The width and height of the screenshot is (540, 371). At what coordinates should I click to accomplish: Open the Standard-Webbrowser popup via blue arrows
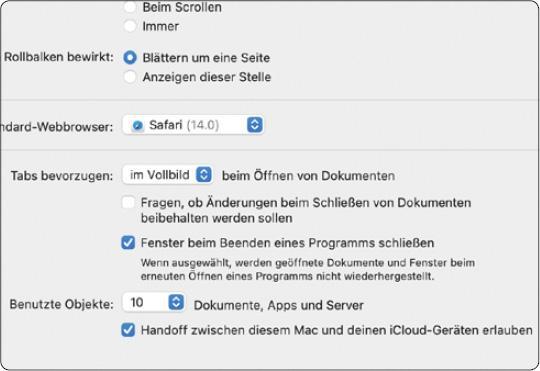tap(255, 125)
